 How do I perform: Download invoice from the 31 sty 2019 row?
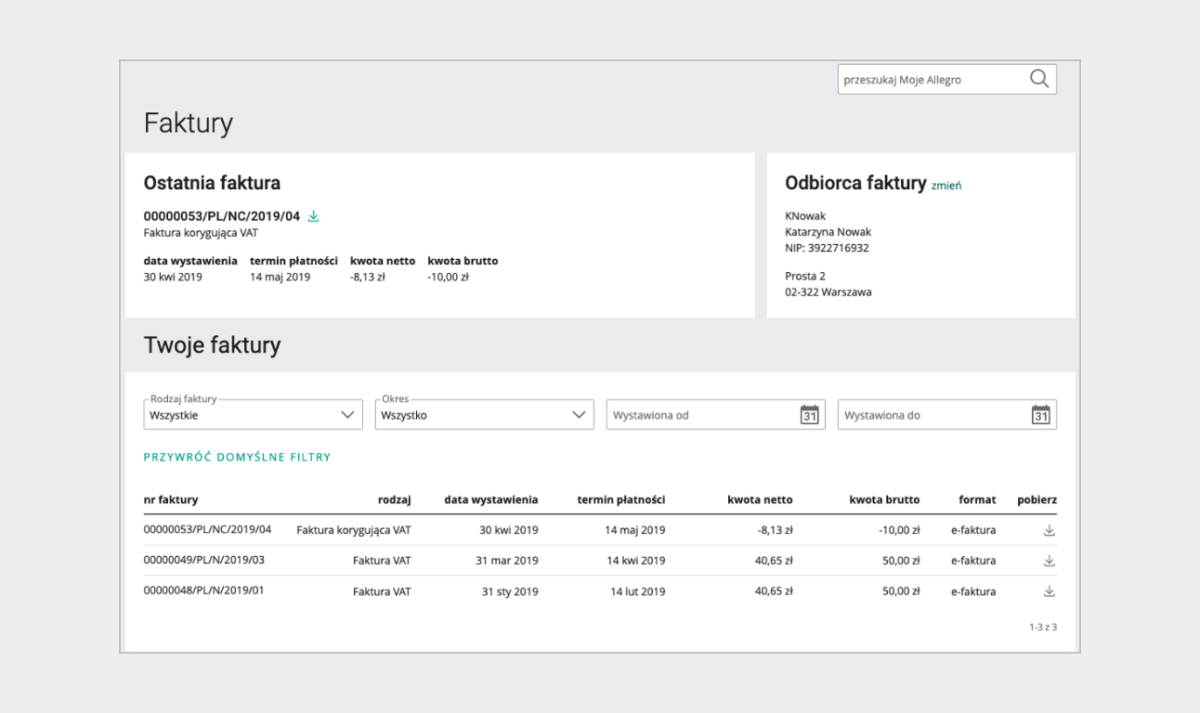[x=1049, y=591]
